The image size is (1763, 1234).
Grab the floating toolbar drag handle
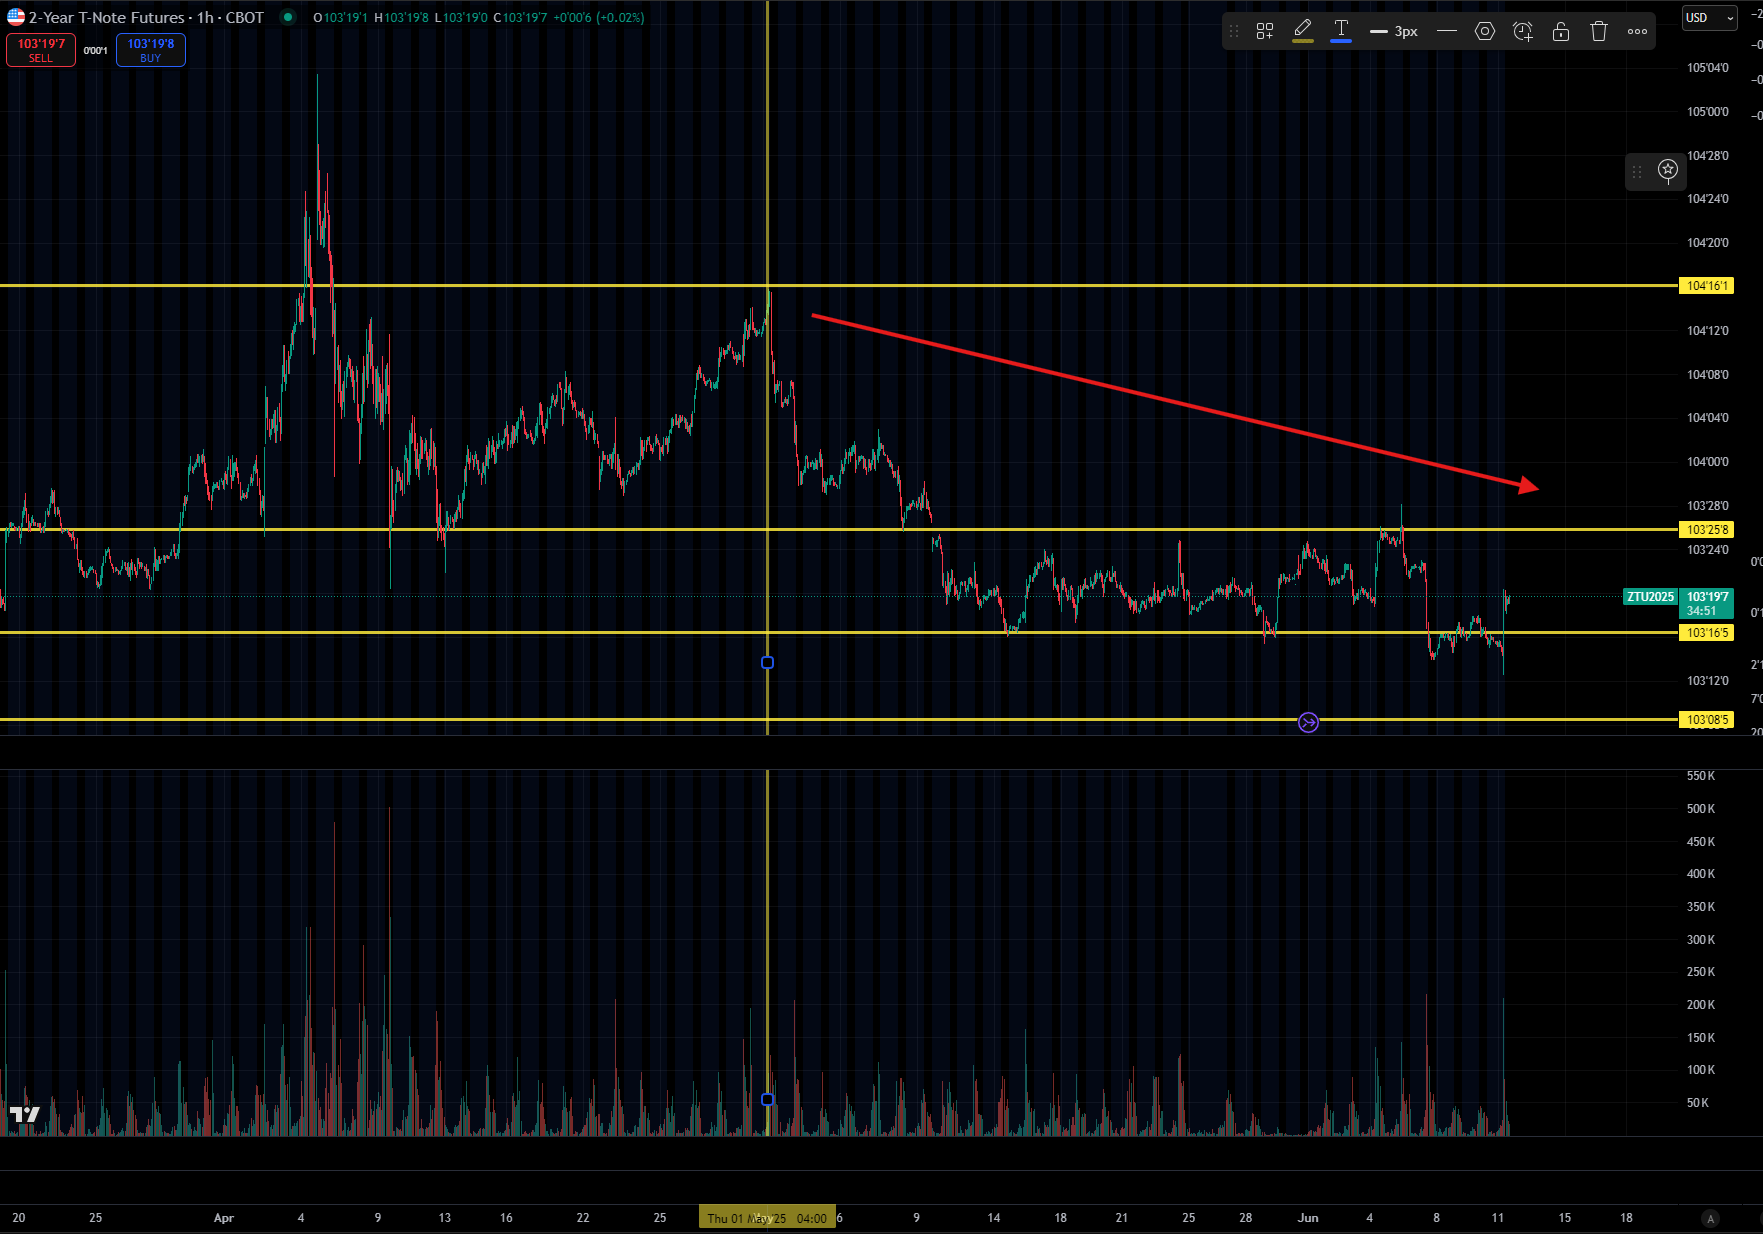coord(1234,31)
